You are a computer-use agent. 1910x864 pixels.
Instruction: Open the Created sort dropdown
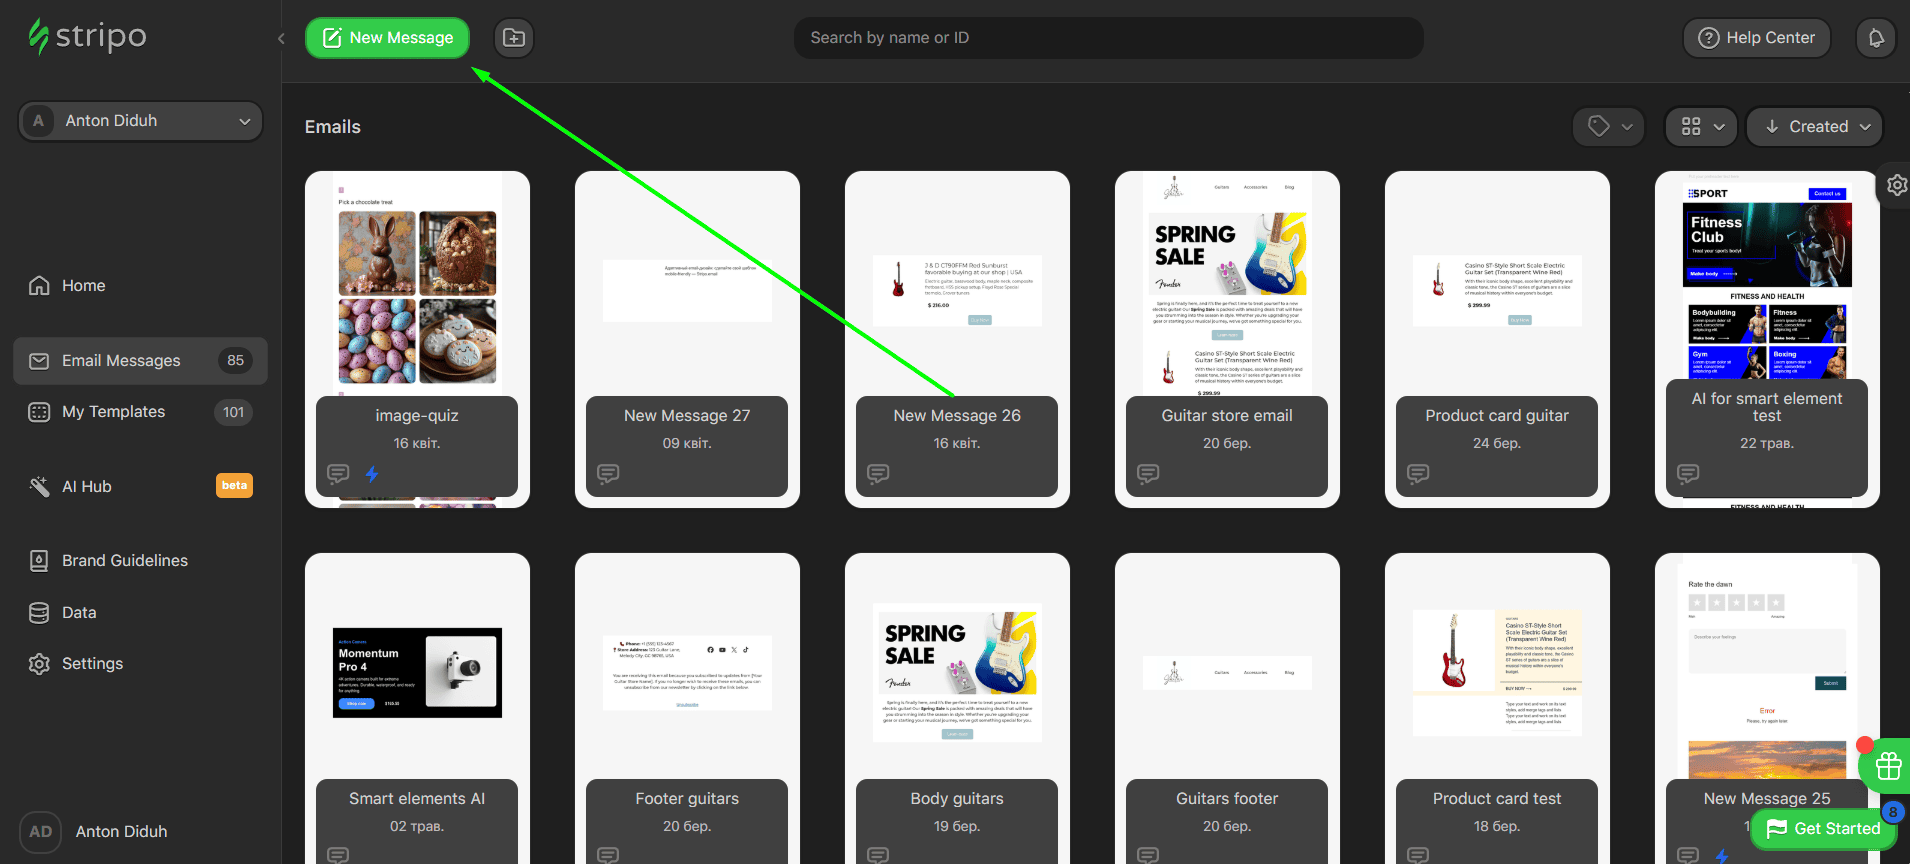click(1815, 127)
